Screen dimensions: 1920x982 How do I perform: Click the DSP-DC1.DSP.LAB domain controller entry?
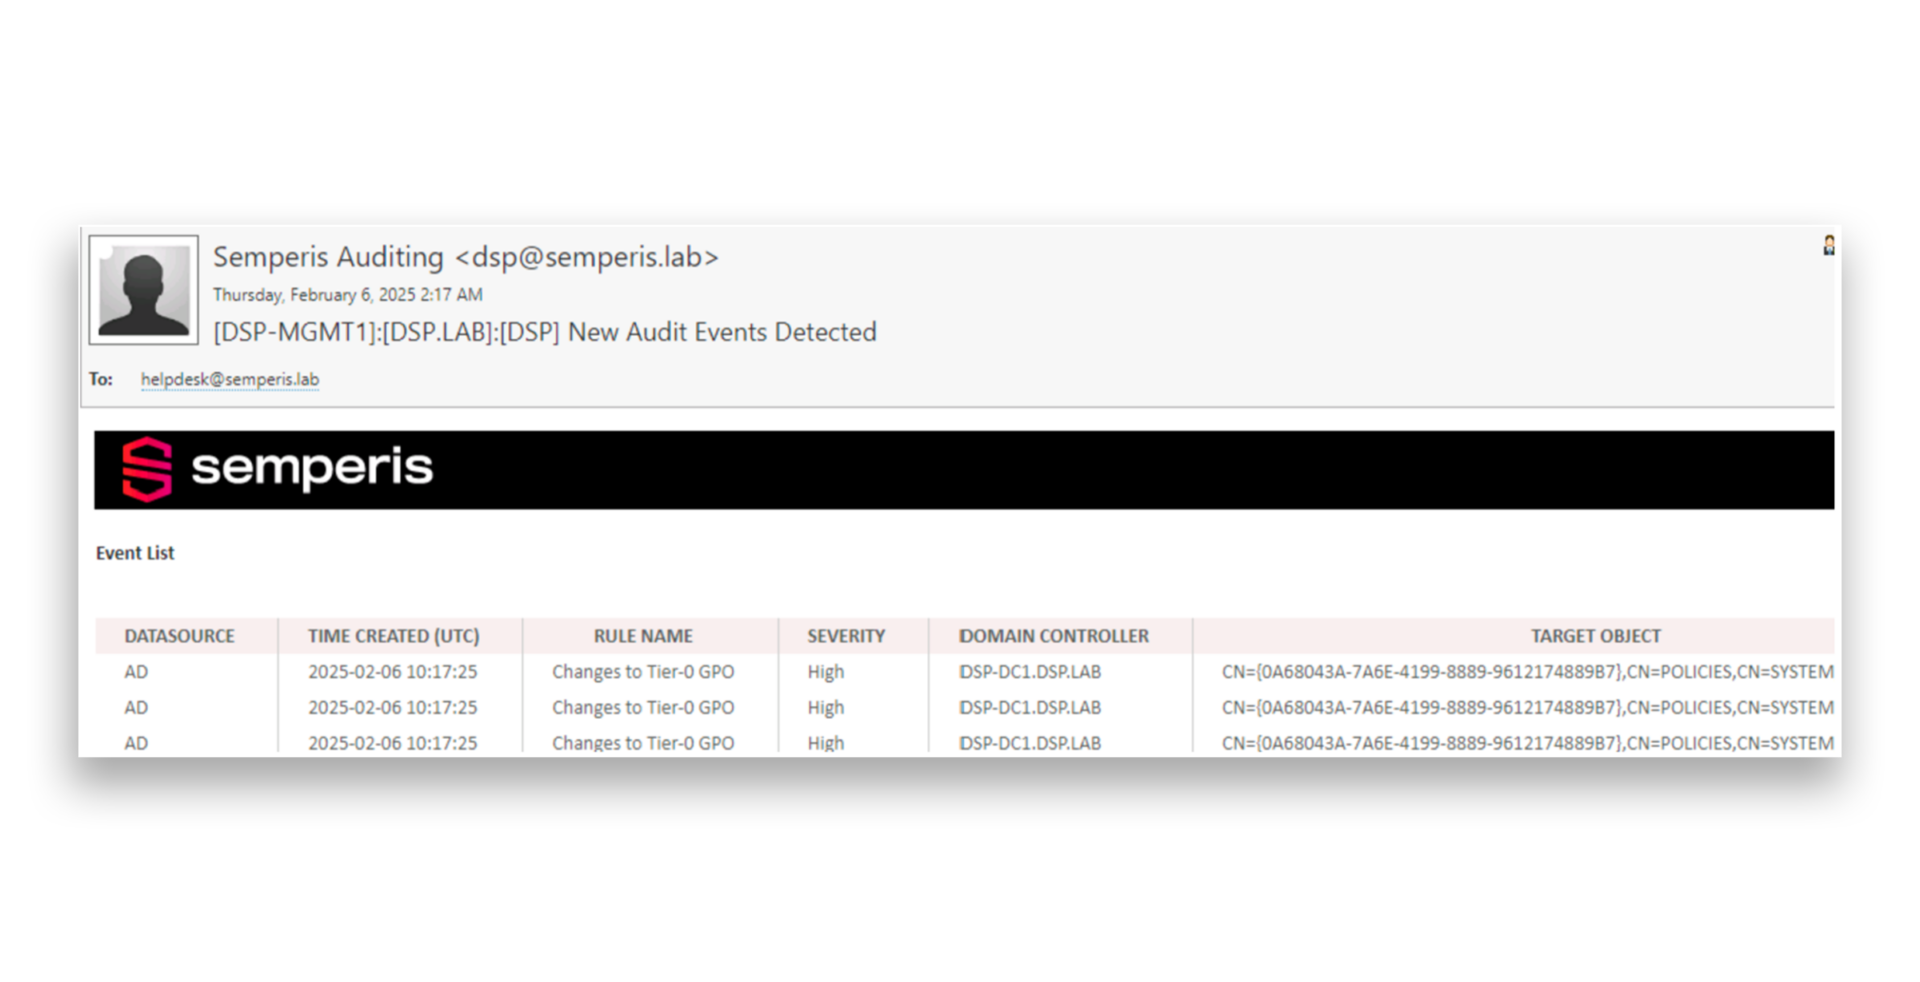(1030, 671)
